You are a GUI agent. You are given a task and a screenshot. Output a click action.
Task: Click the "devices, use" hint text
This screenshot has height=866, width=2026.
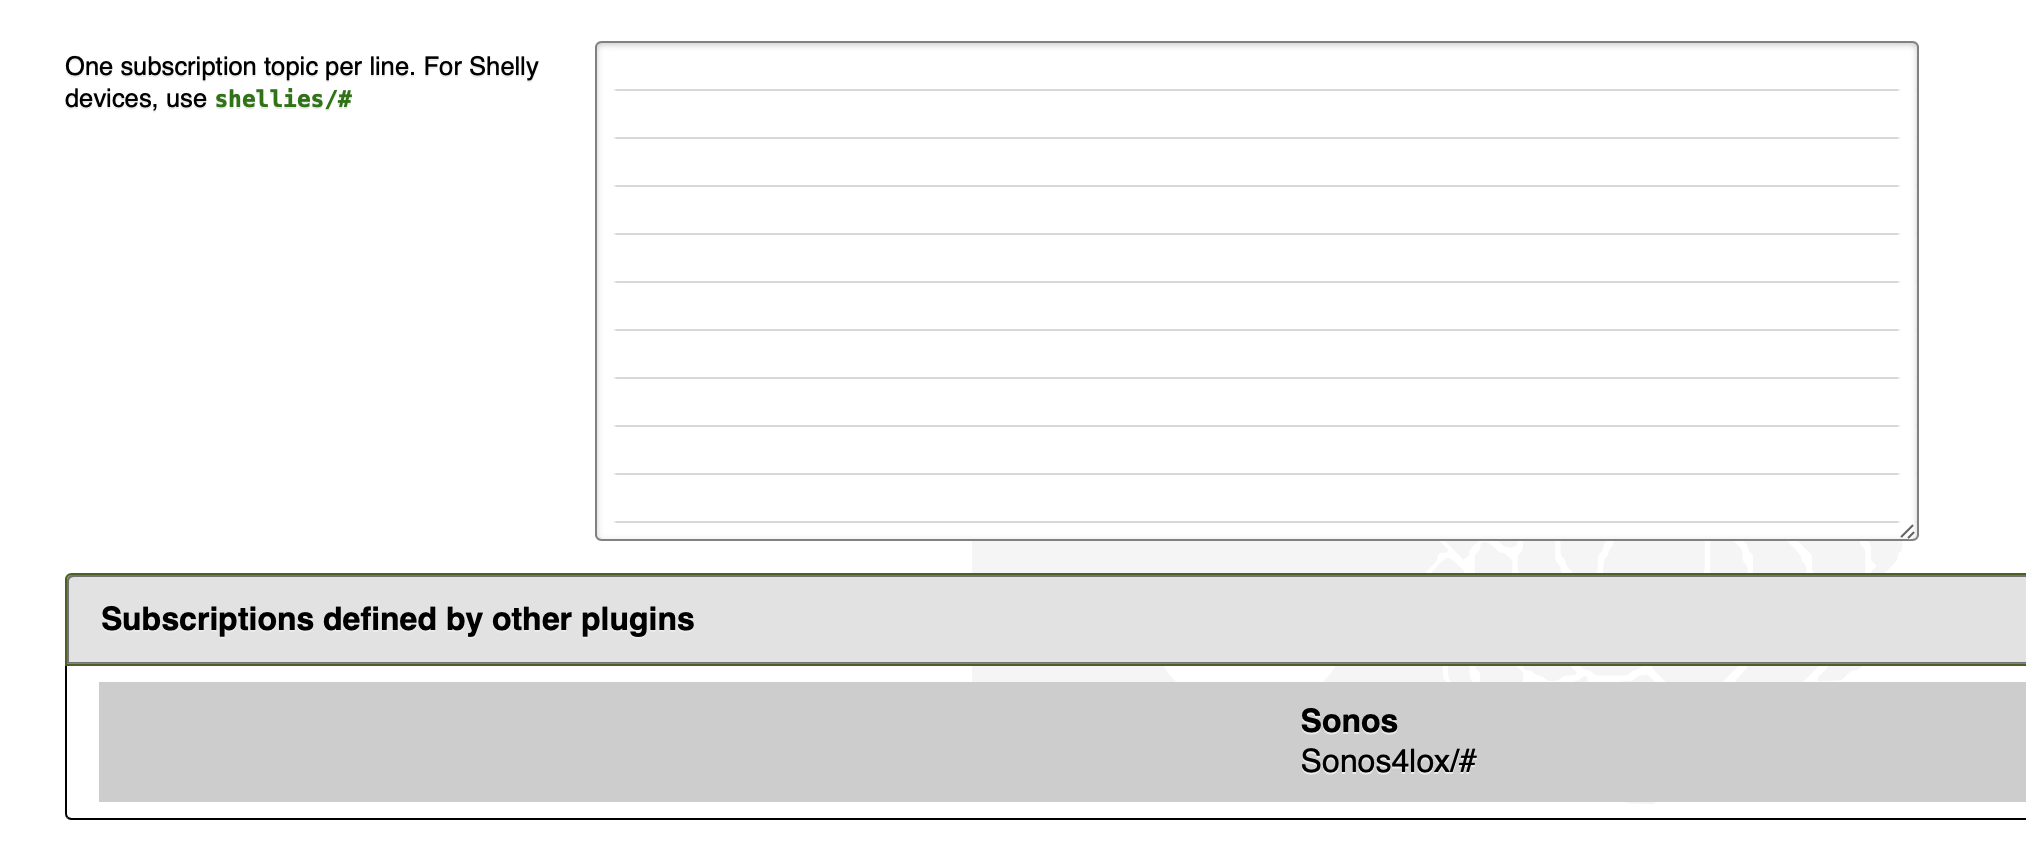point(135,99)
